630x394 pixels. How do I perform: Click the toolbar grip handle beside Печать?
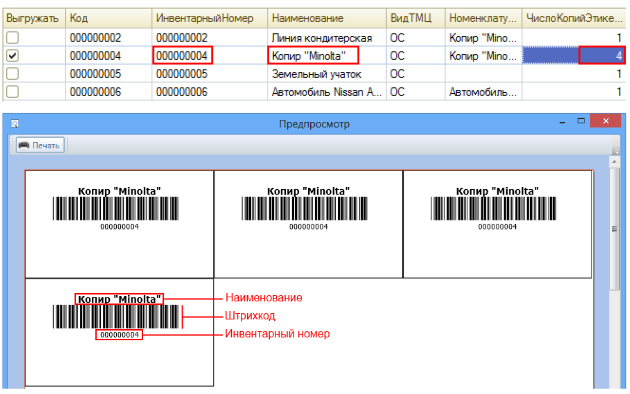click(13, 145)
